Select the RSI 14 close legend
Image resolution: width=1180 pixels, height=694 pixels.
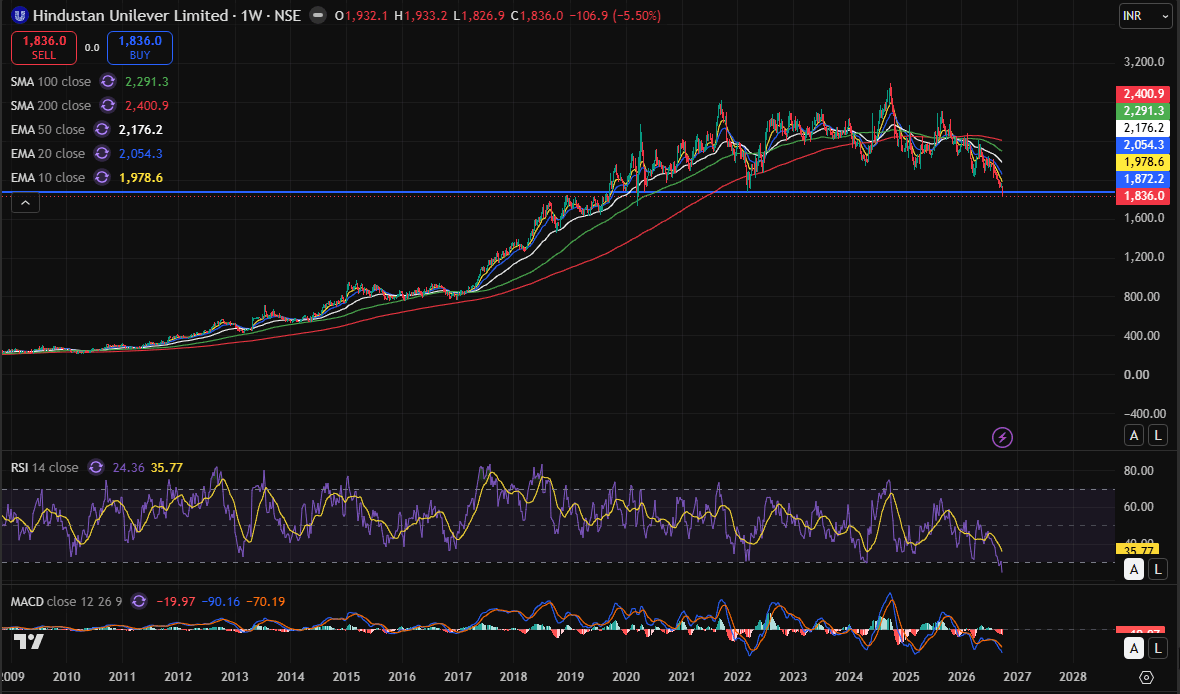[x=44, y=467]
